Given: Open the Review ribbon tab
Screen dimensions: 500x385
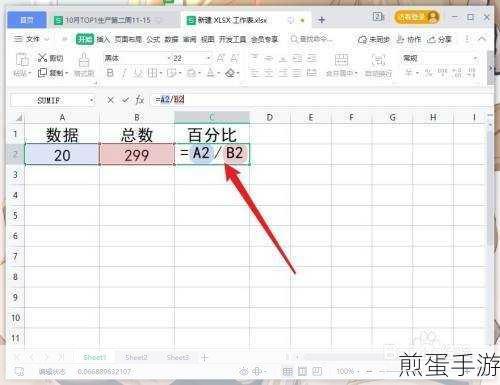Looking at the screenshot, I should [189, 39].
